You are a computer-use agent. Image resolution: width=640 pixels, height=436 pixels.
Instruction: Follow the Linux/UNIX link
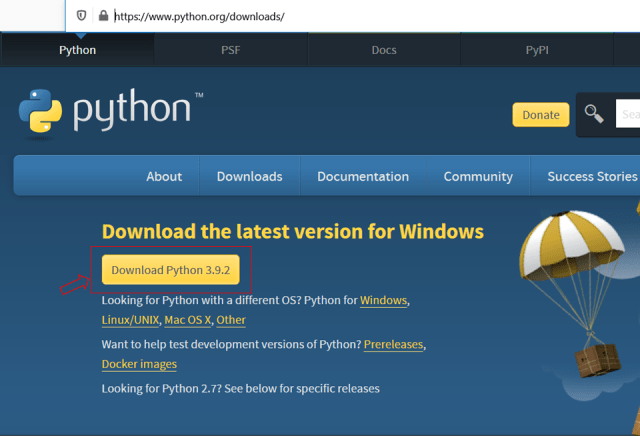click(x=130, y=320)
